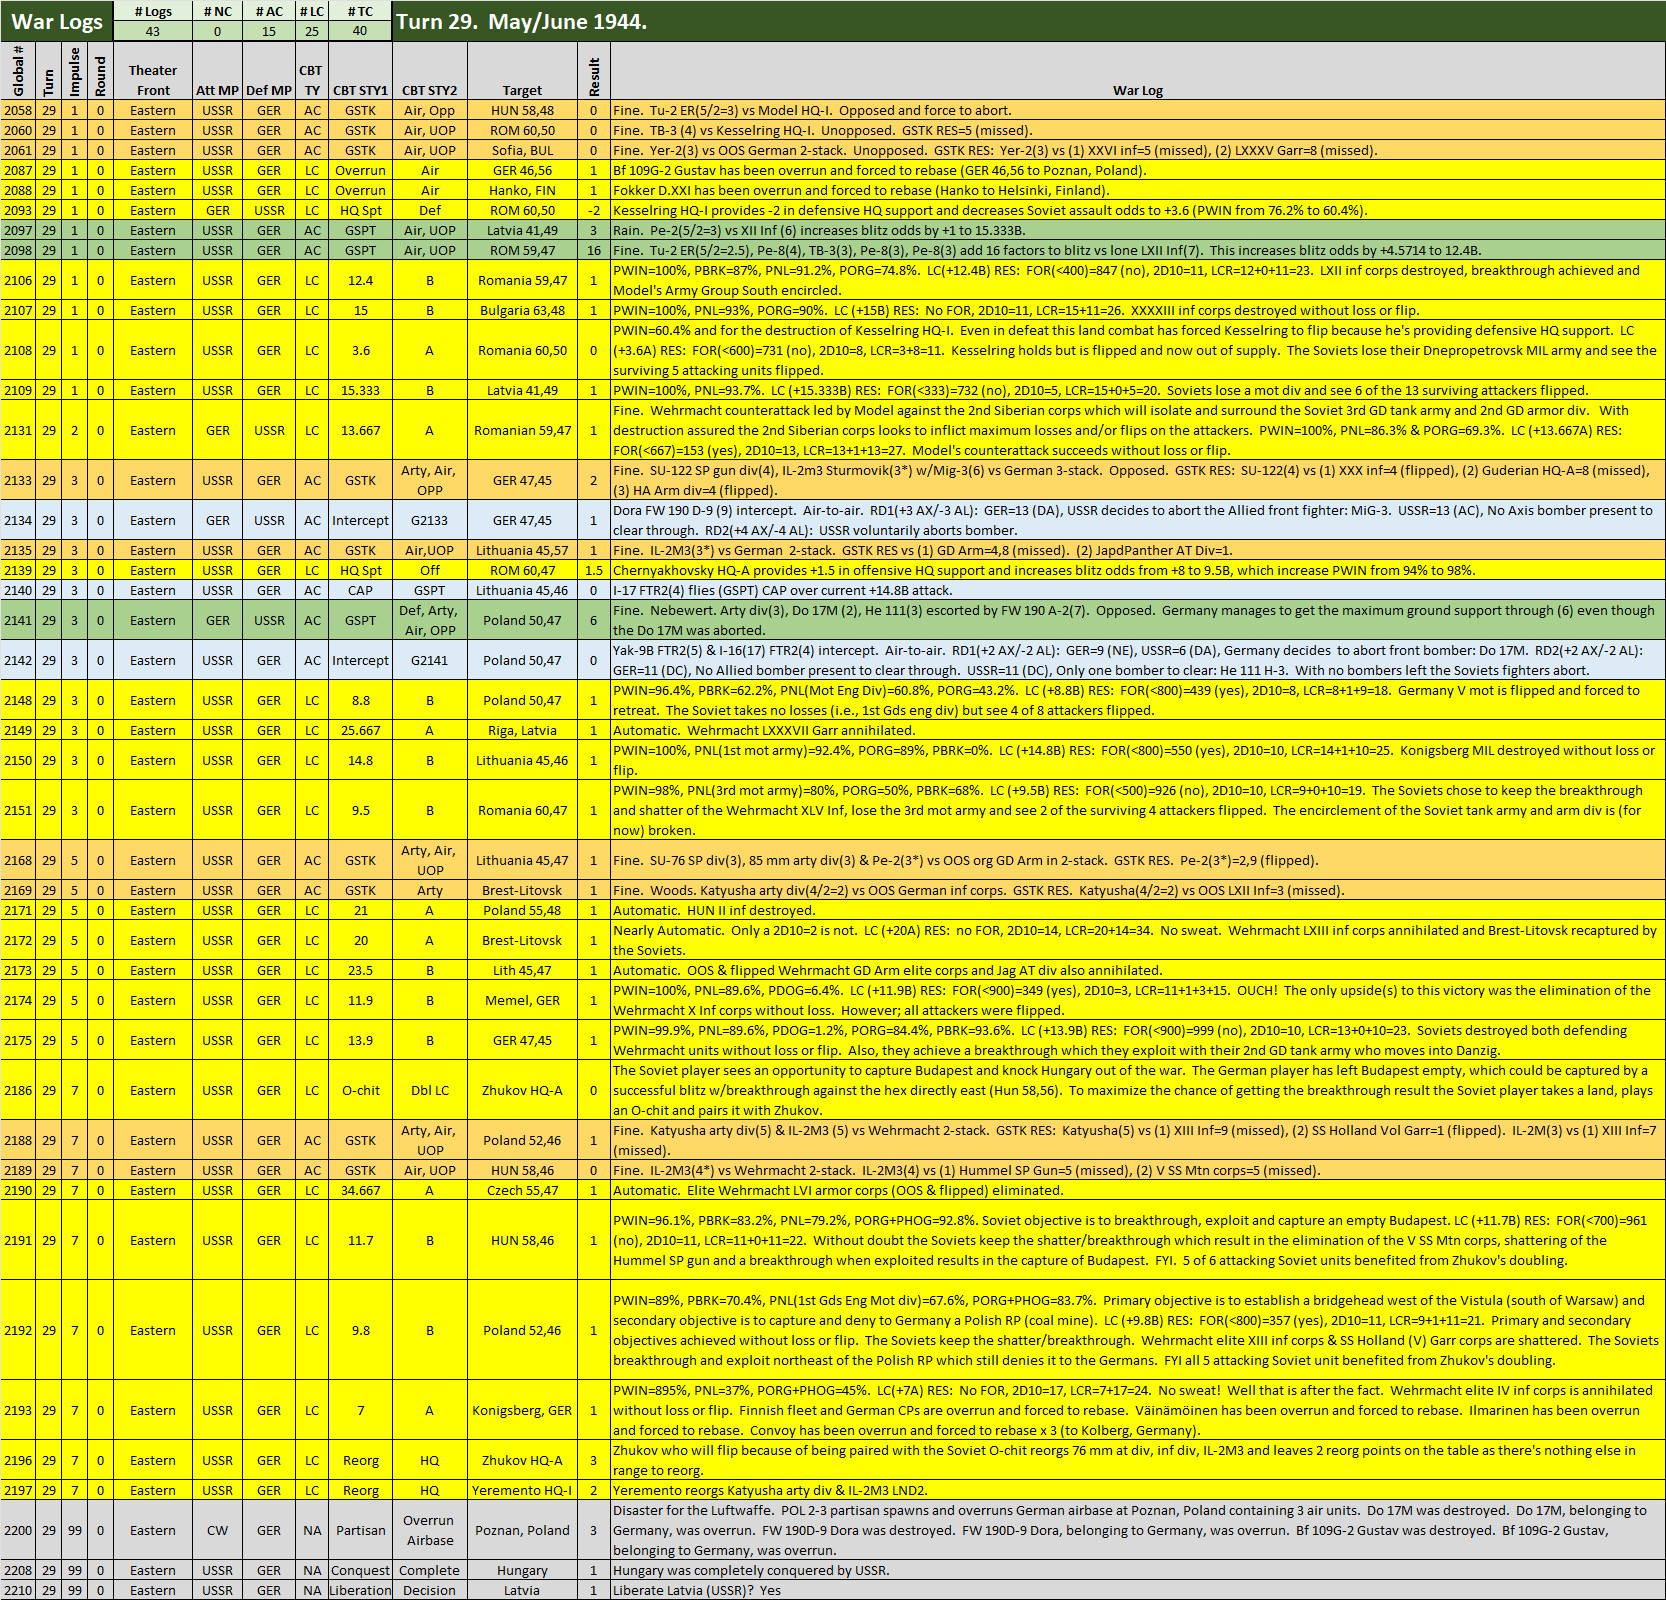Select Global # cell 2058
Viewport: 1666px width, 1600px height.
(x=18, y=110)
